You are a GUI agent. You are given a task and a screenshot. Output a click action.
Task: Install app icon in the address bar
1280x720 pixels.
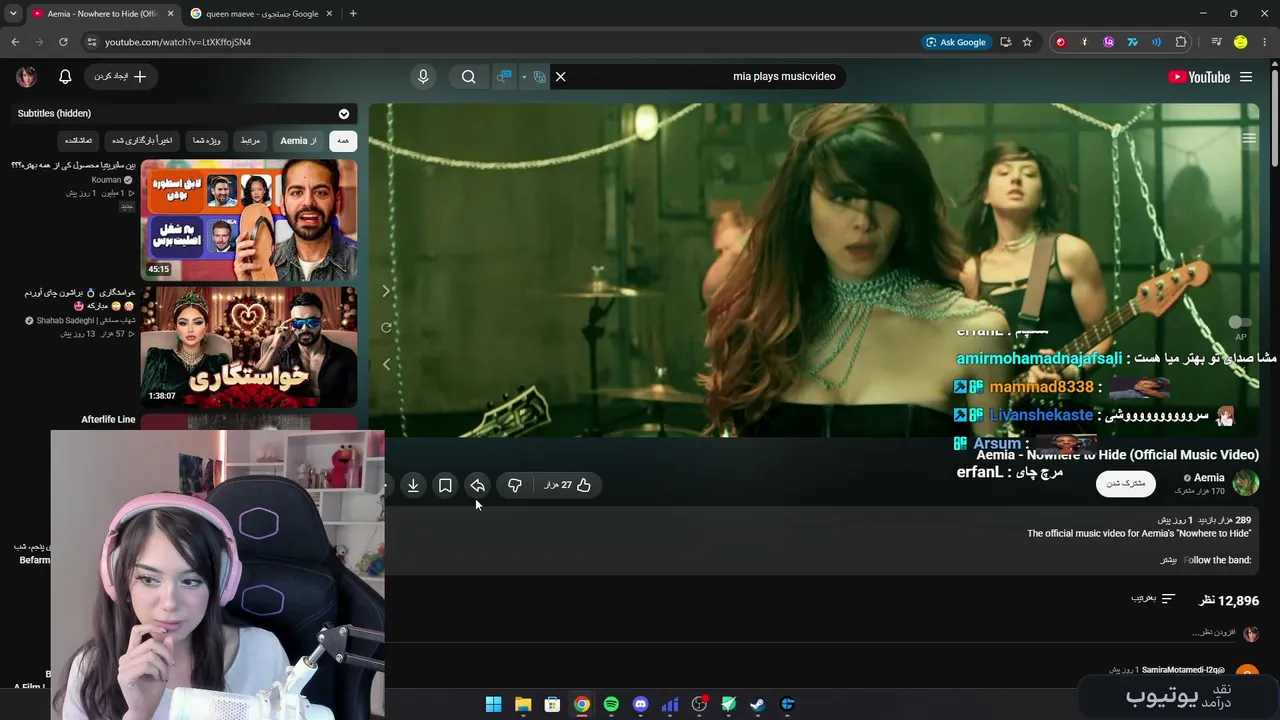pos(1005,42)
